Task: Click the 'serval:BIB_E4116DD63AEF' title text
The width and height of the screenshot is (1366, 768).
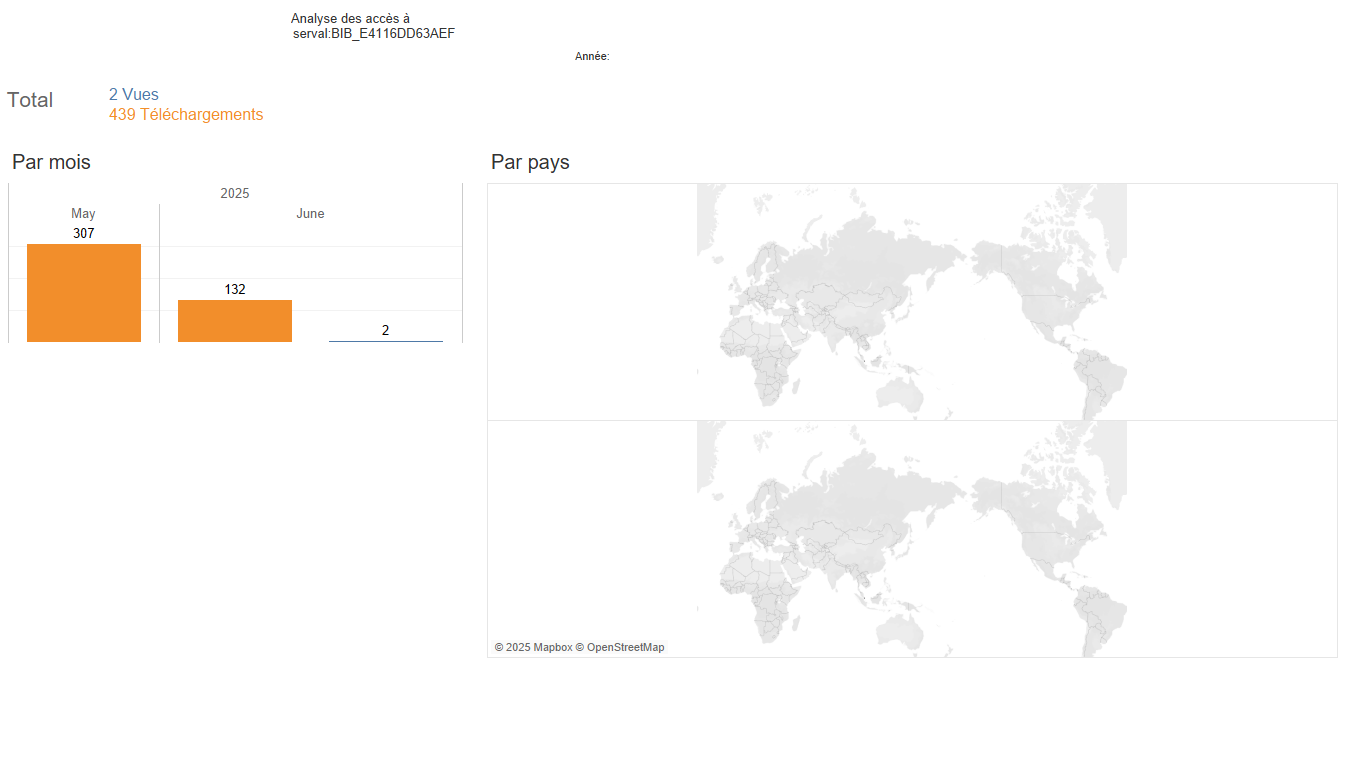Action: pos(374,33)
